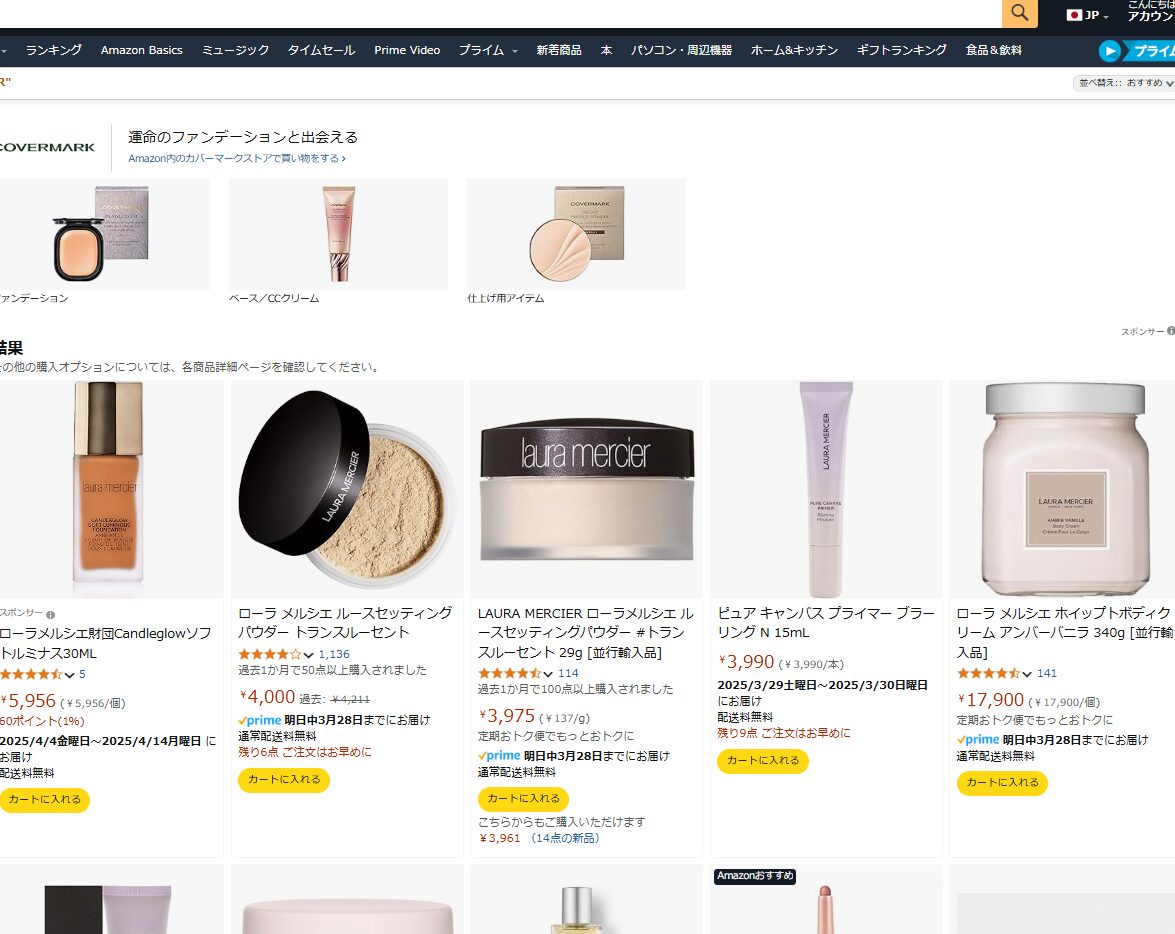Click the スポンサー info icon beside the banner
Viewport: 1175px width, 934px height.
point(1171,331)
